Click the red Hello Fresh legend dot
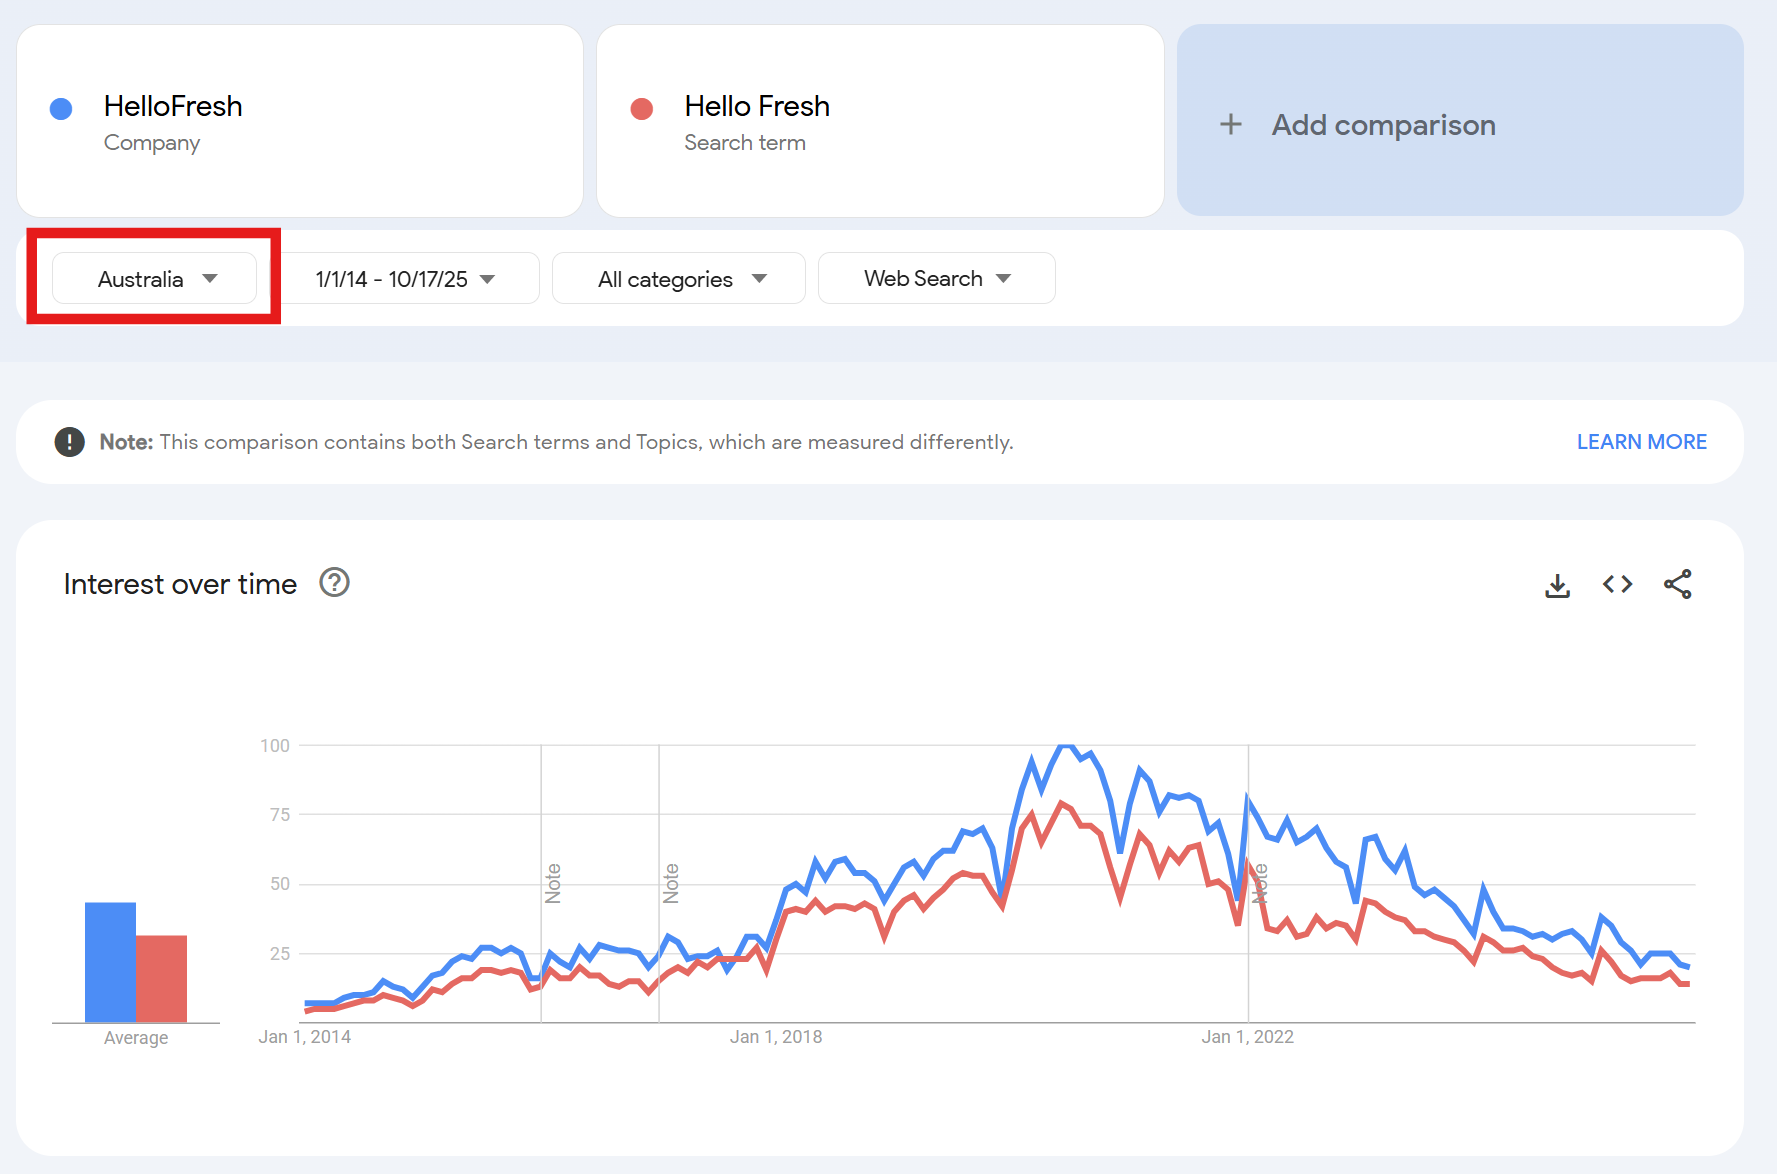 click(641, 108)
